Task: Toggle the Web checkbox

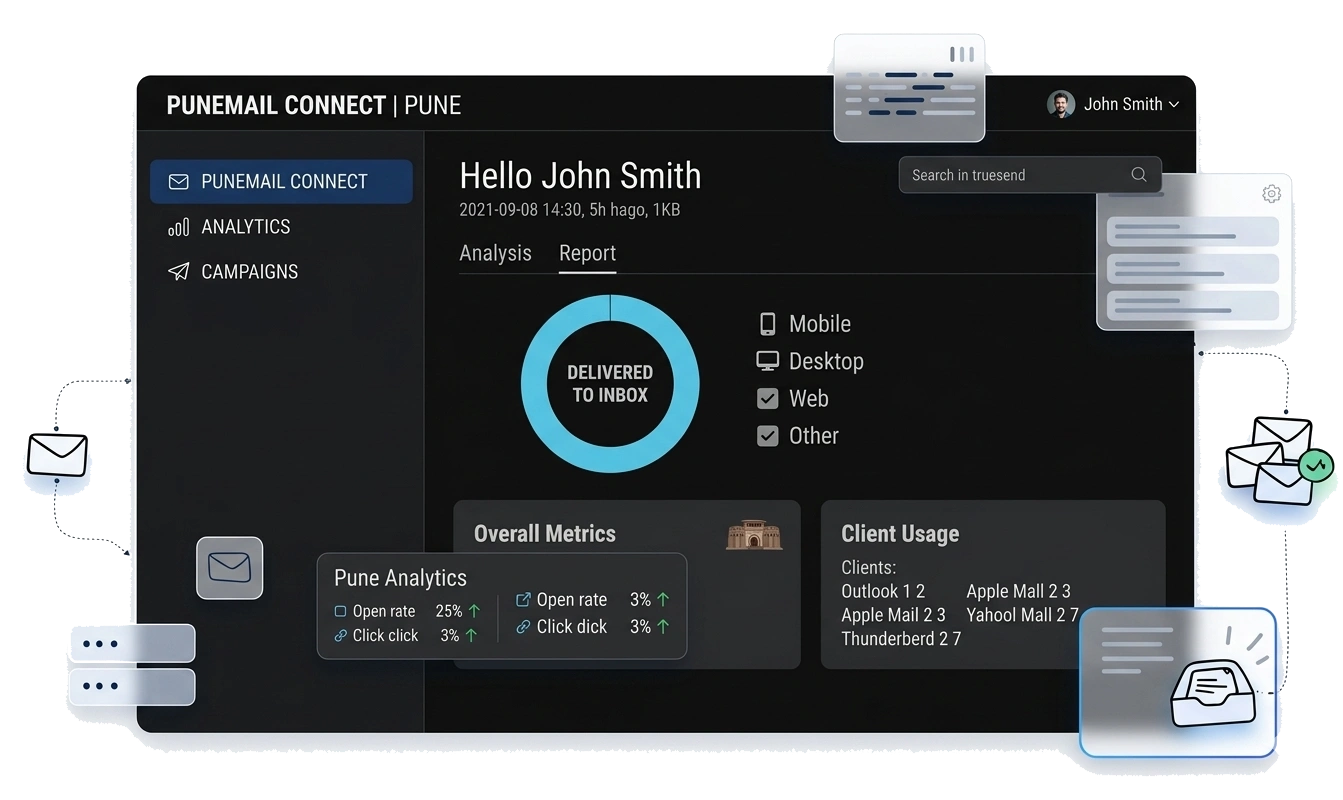Action: pos(767,399)
